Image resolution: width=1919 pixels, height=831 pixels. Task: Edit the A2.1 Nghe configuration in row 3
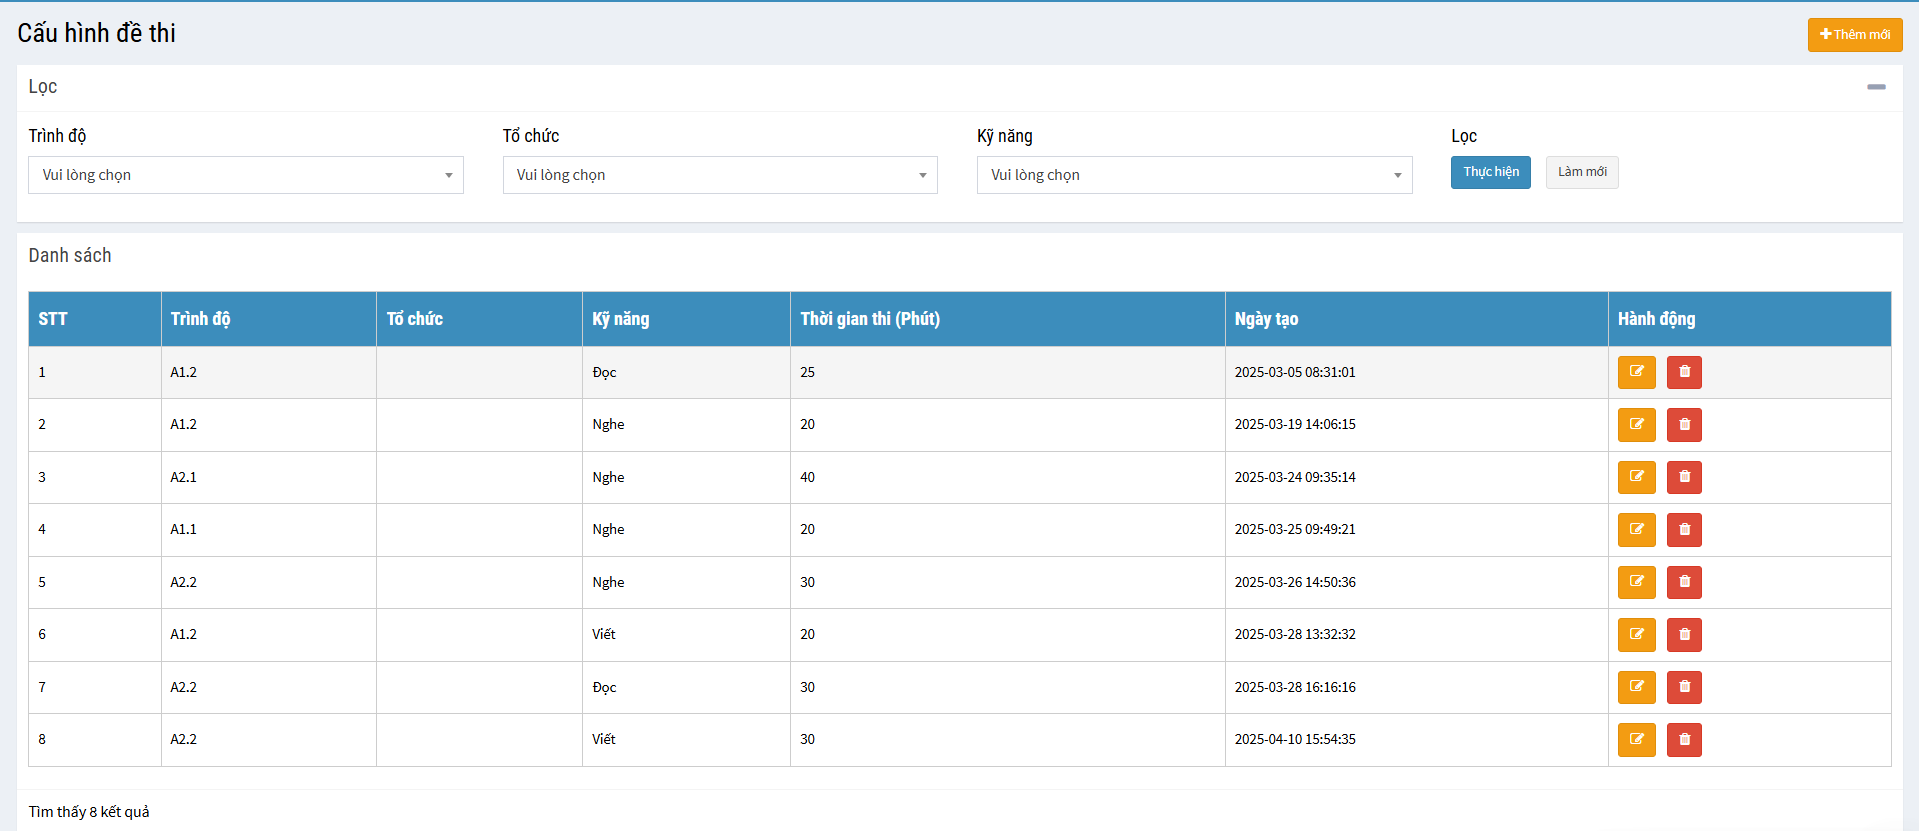pos(1636,477)
